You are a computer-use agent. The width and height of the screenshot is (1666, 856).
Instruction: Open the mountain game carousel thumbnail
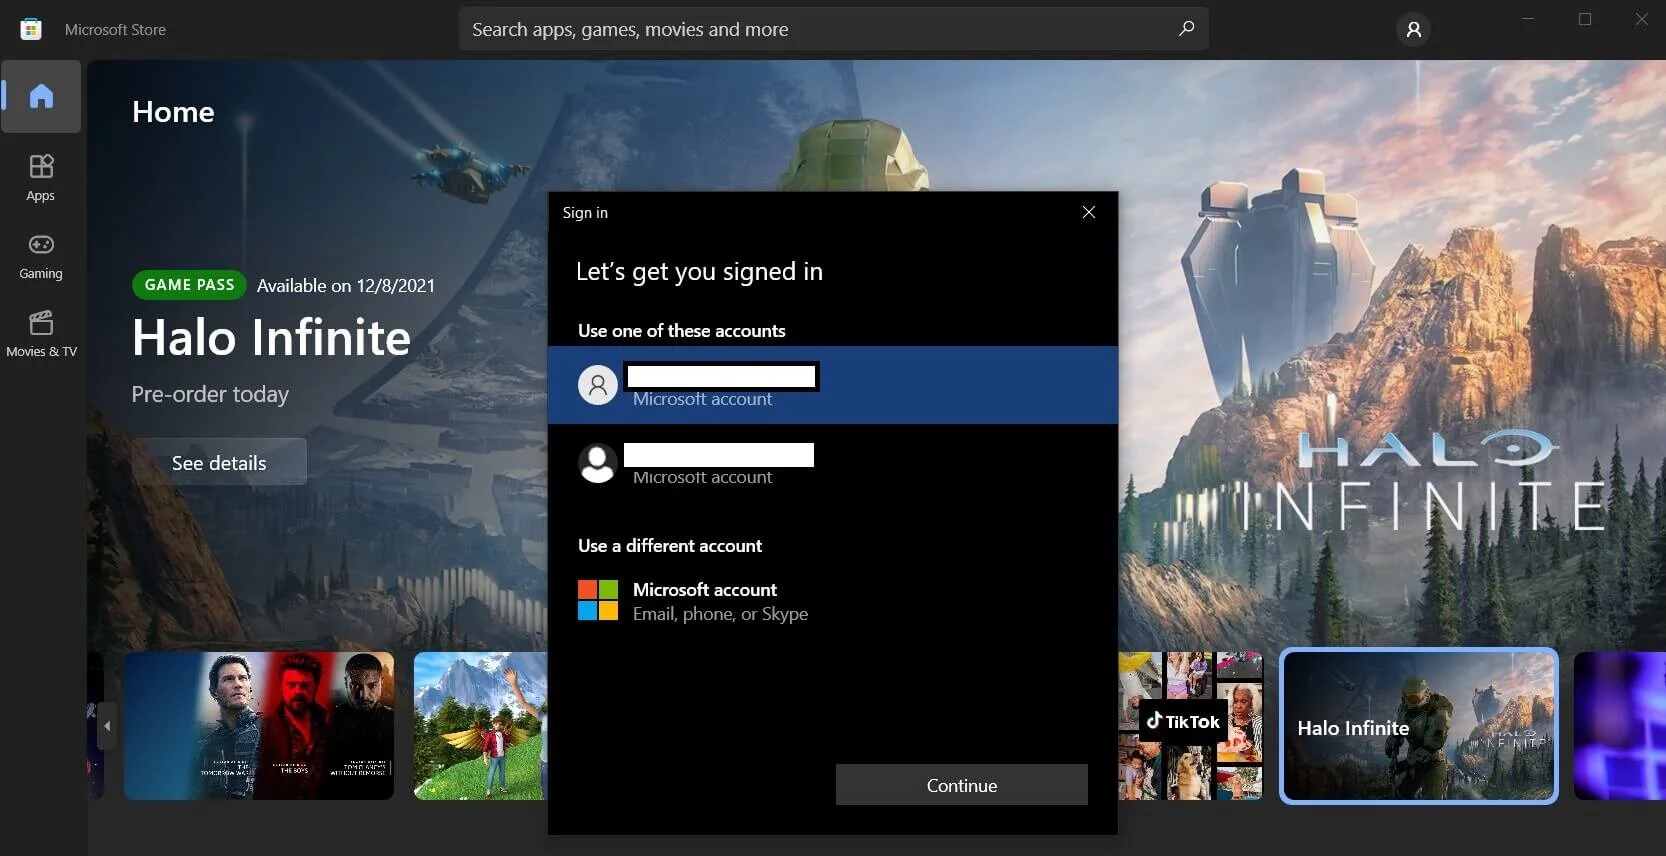click(481, 726)
